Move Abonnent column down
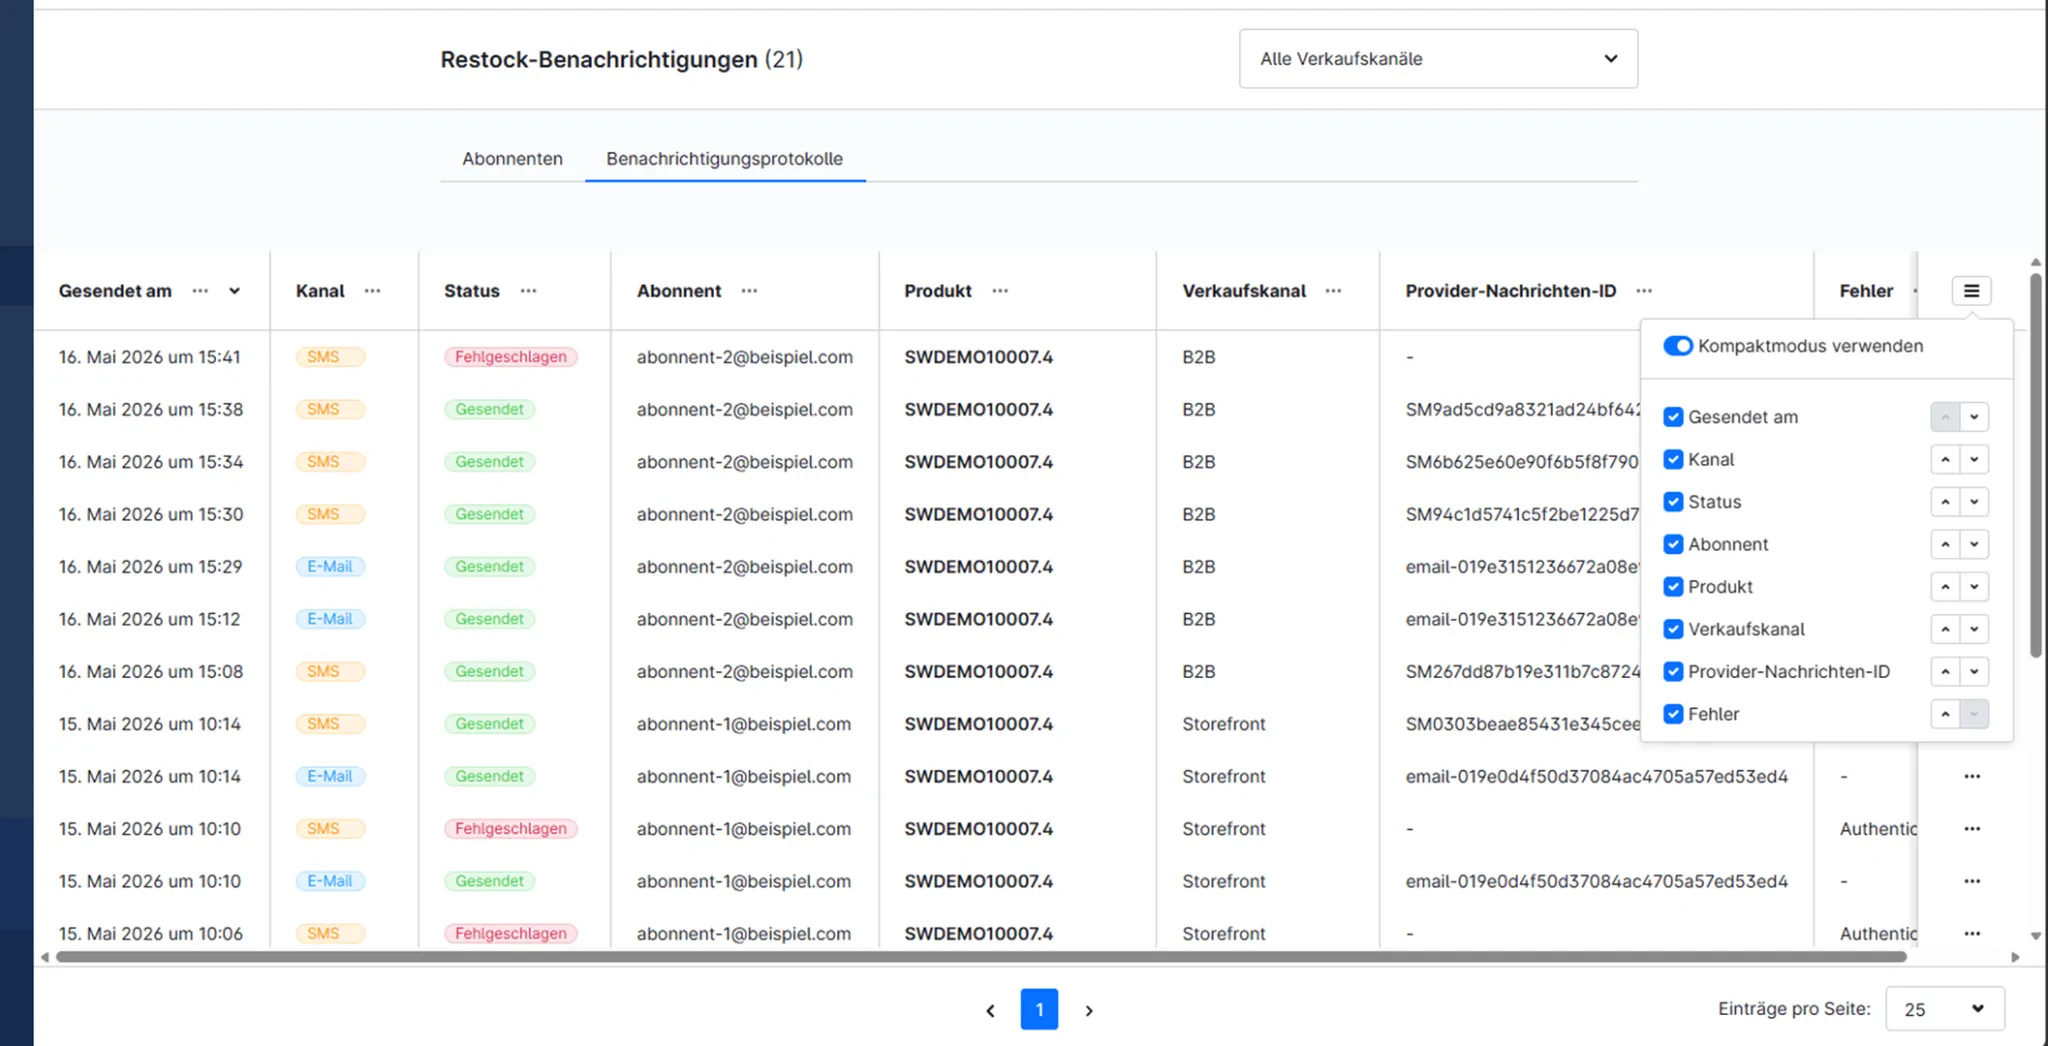2048x1046 pixels. 1974,545
